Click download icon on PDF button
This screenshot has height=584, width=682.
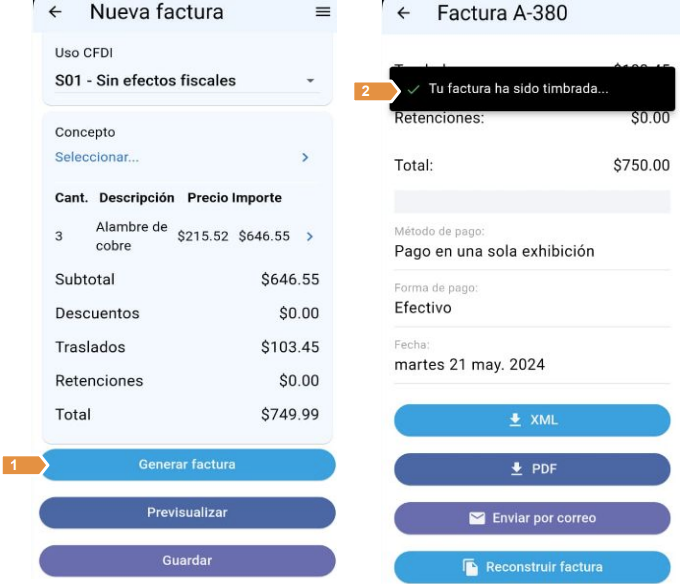pos(517,469)
